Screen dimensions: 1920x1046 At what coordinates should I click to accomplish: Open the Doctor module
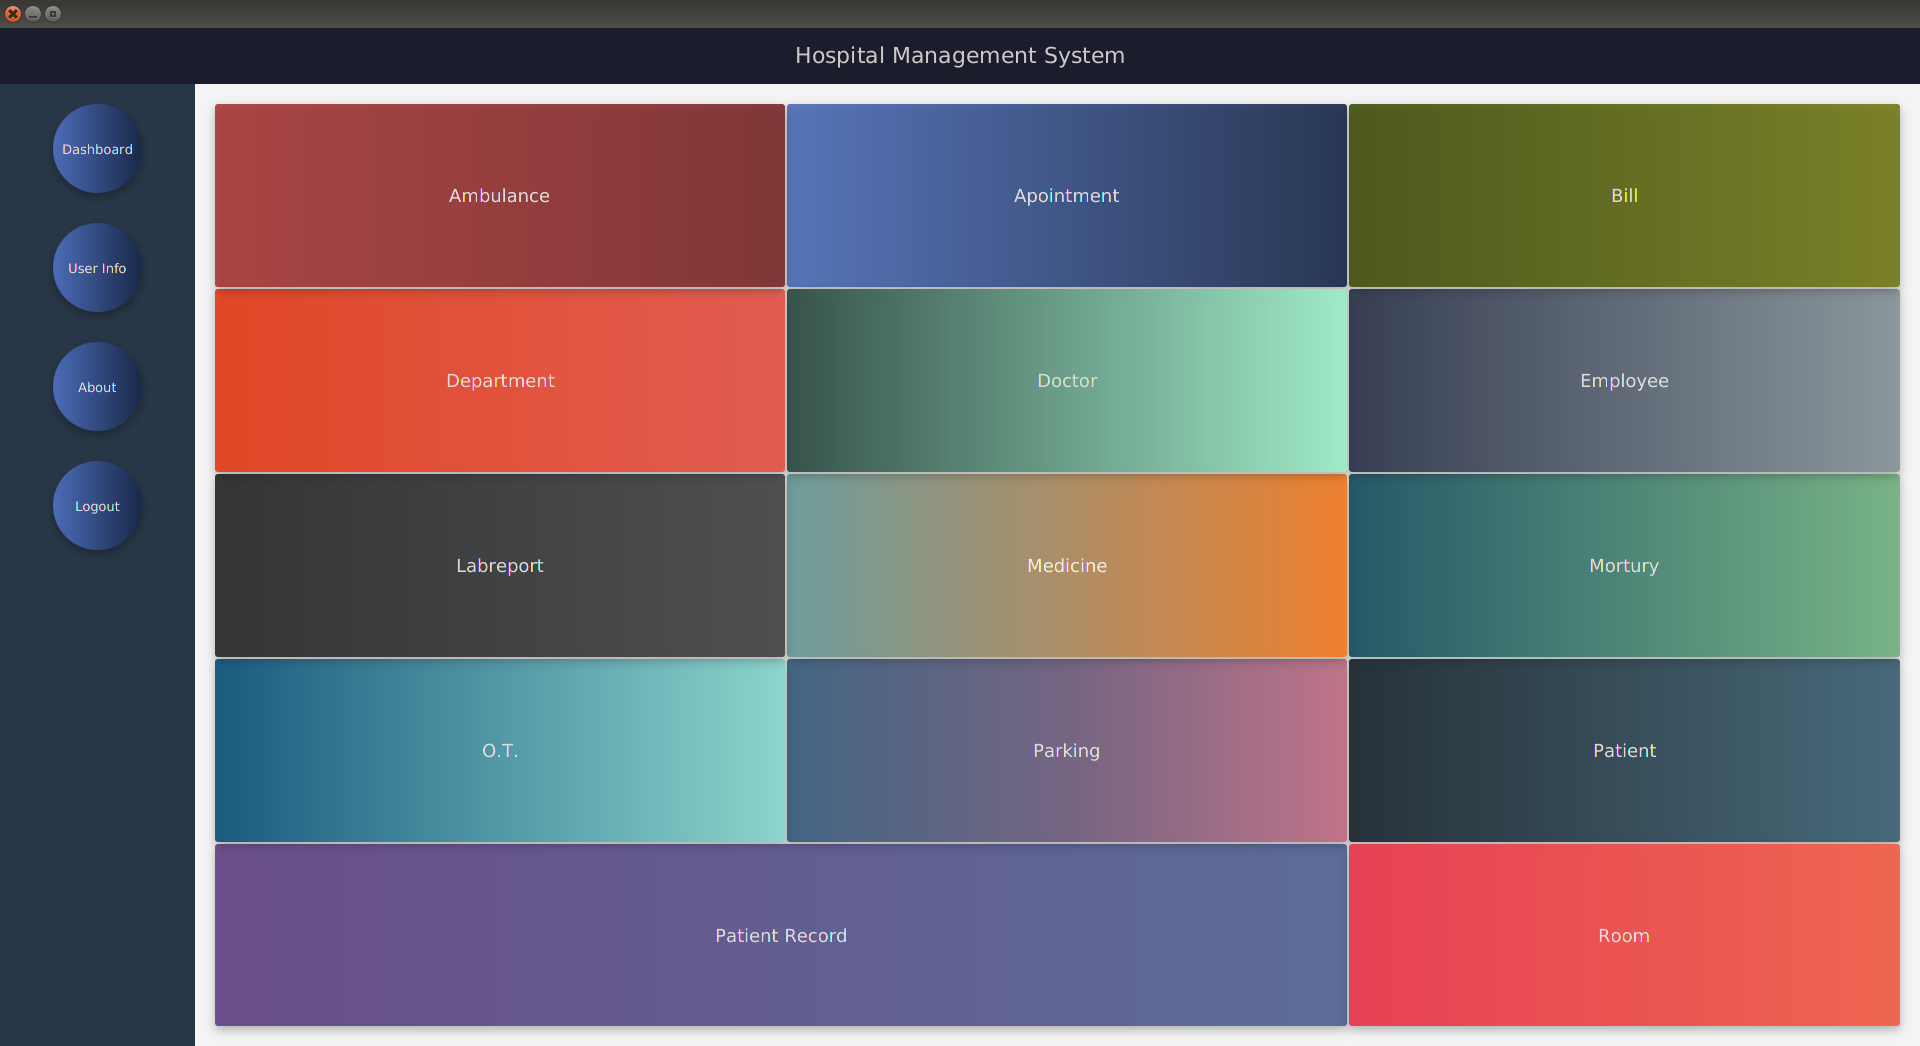[1066, 380]
